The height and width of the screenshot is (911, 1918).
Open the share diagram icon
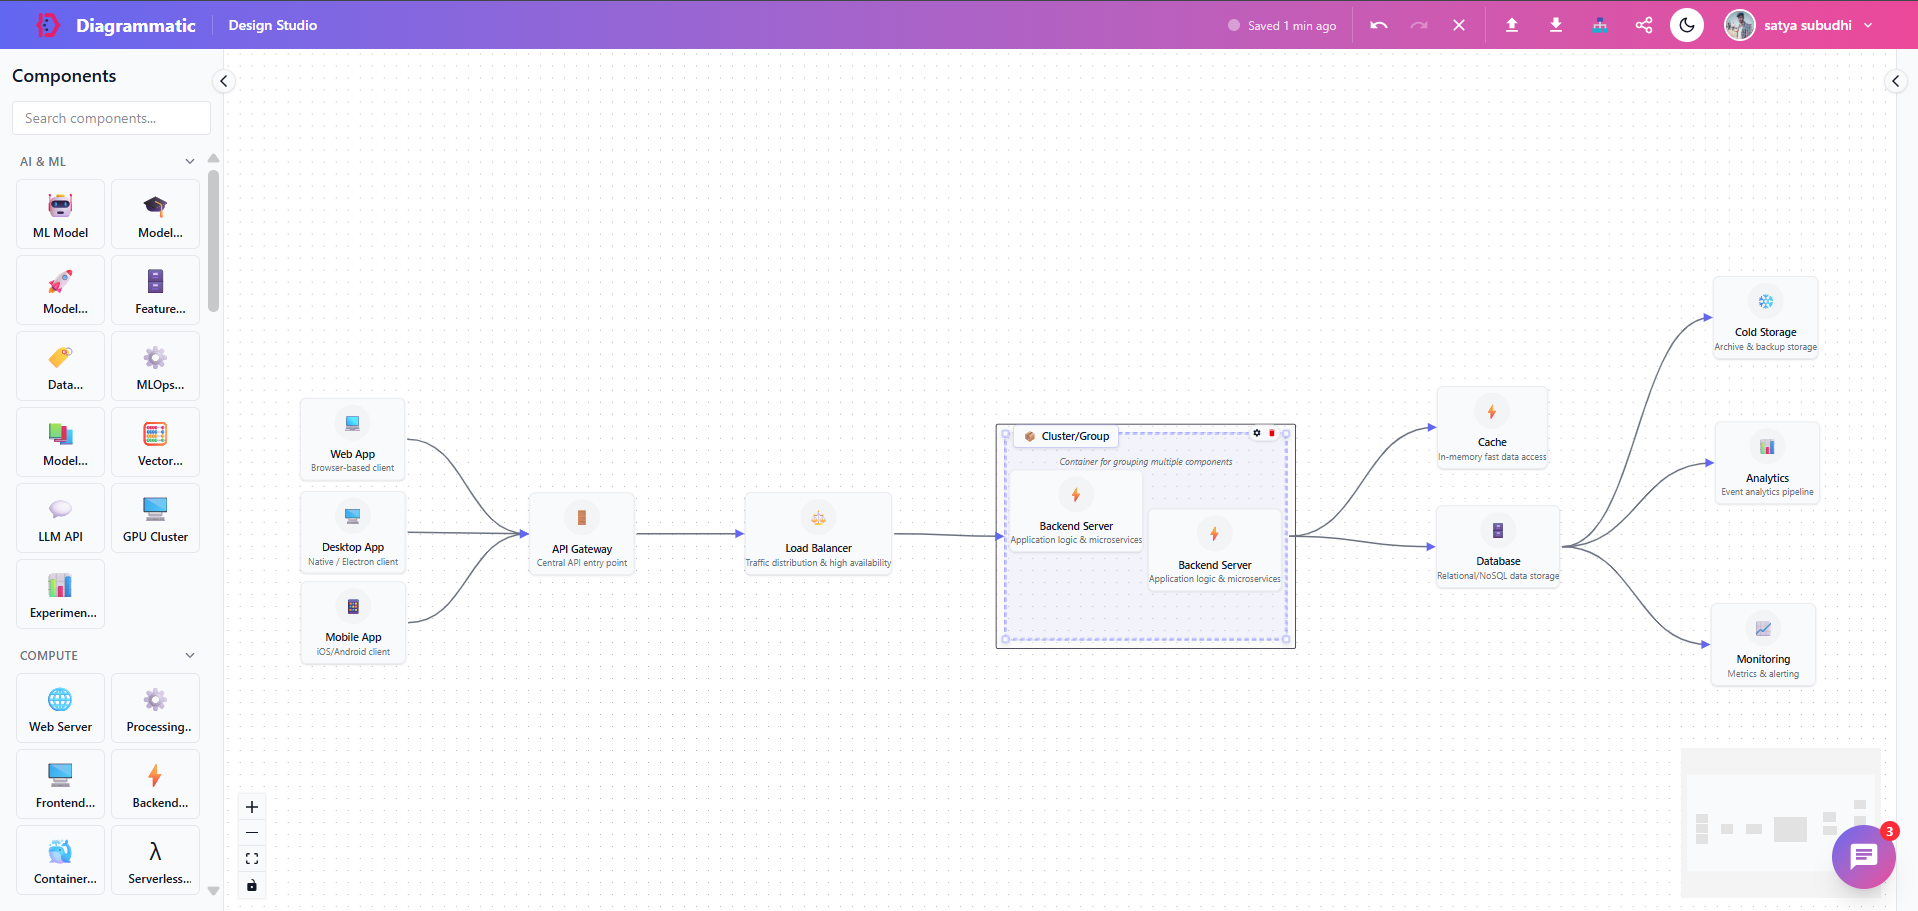pos(1643,25)
